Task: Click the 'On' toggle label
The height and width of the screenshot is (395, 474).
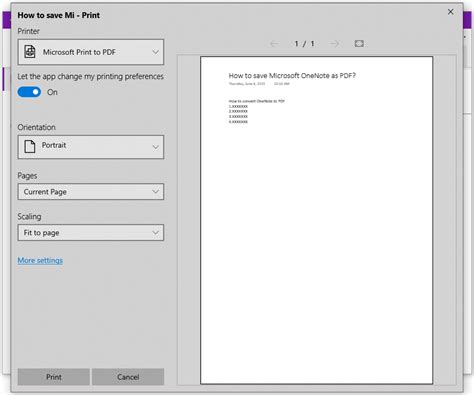Action: [52, 92]
